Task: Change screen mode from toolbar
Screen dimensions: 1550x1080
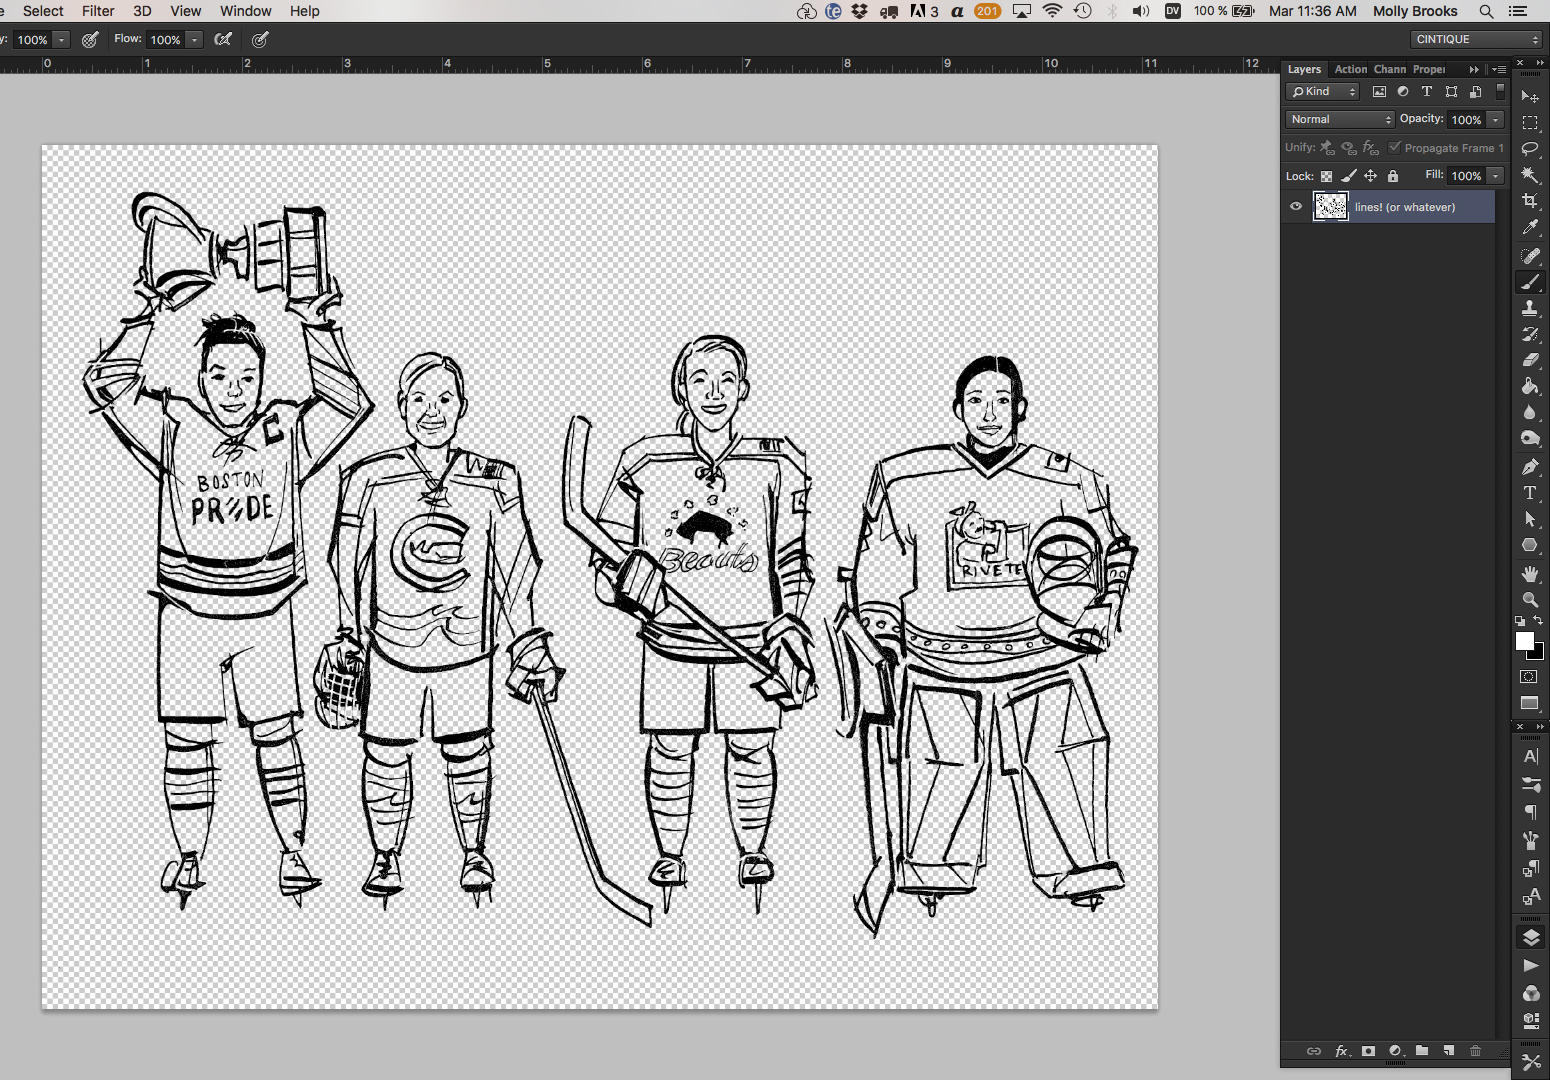Action: click(1530, 703)
